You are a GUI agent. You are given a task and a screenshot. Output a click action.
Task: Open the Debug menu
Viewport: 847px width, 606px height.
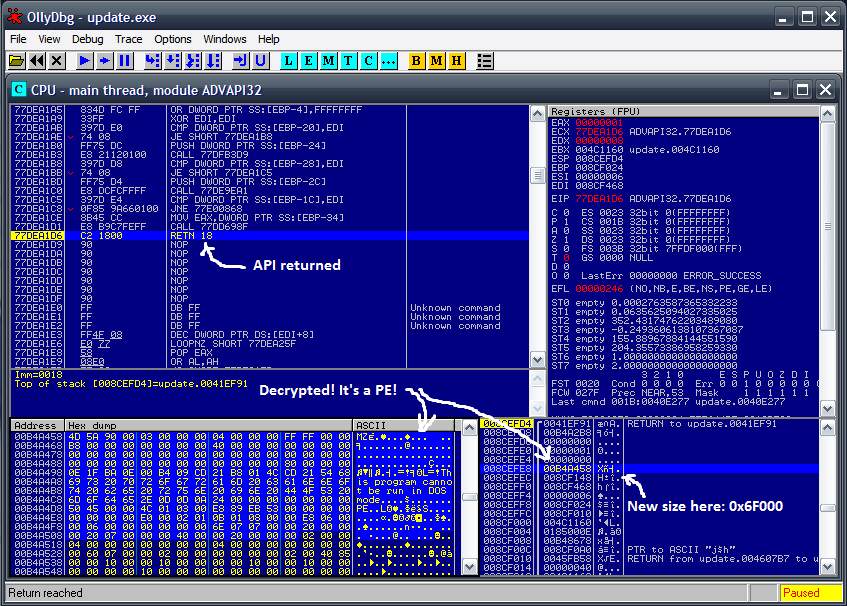point(87,39)
